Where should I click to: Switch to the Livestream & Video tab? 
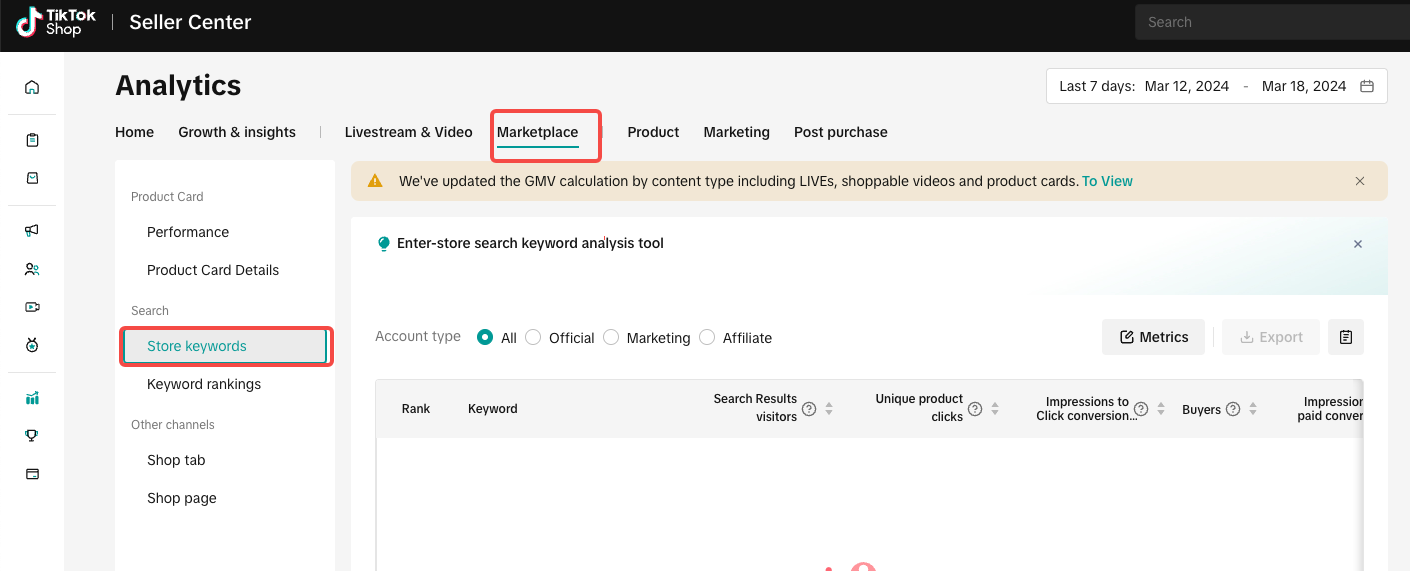click(x=408, y=132)
